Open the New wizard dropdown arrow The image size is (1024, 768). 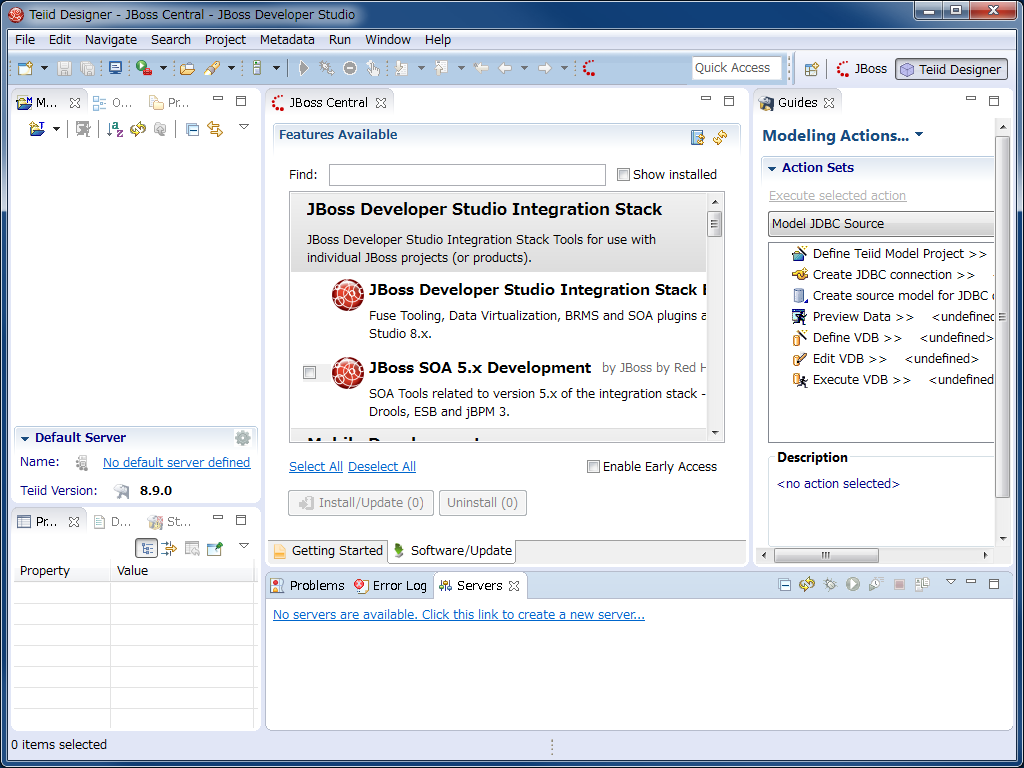(44, 68)
